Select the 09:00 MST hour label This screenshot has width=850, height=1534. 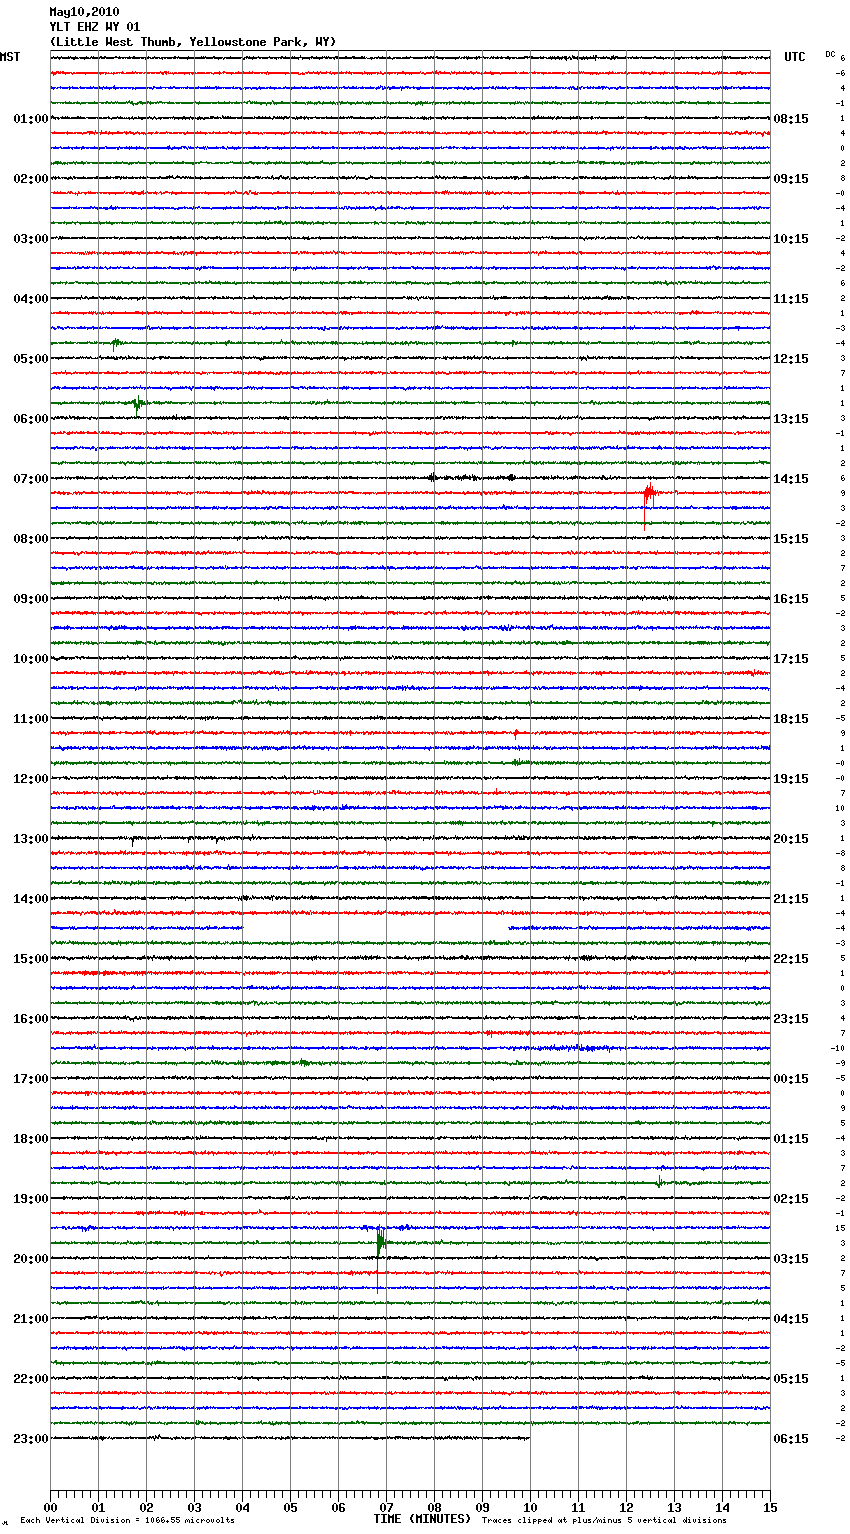(31, 599)
